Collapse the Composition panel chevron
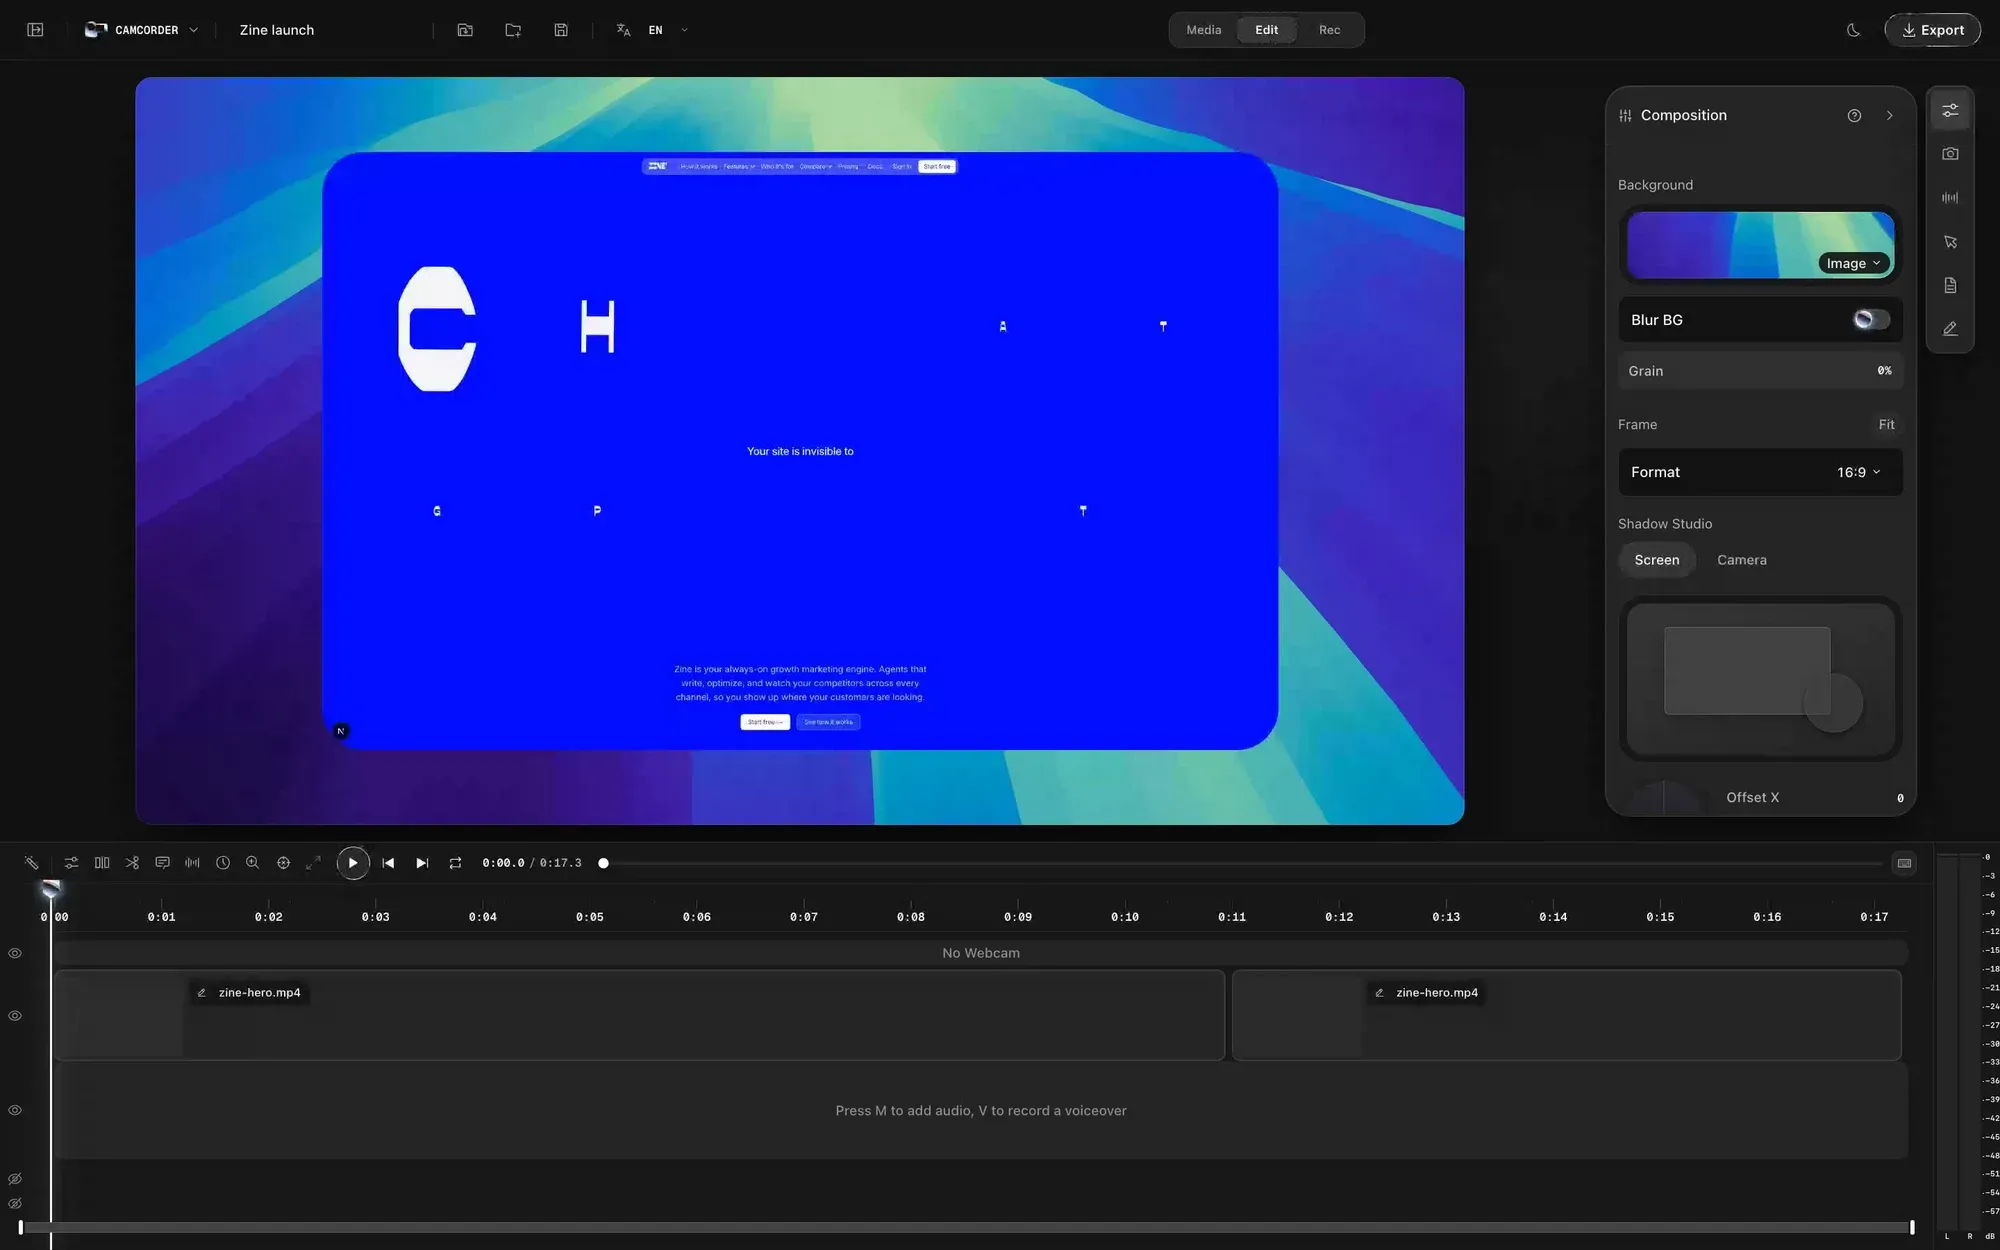 (x=1889, y=116)
